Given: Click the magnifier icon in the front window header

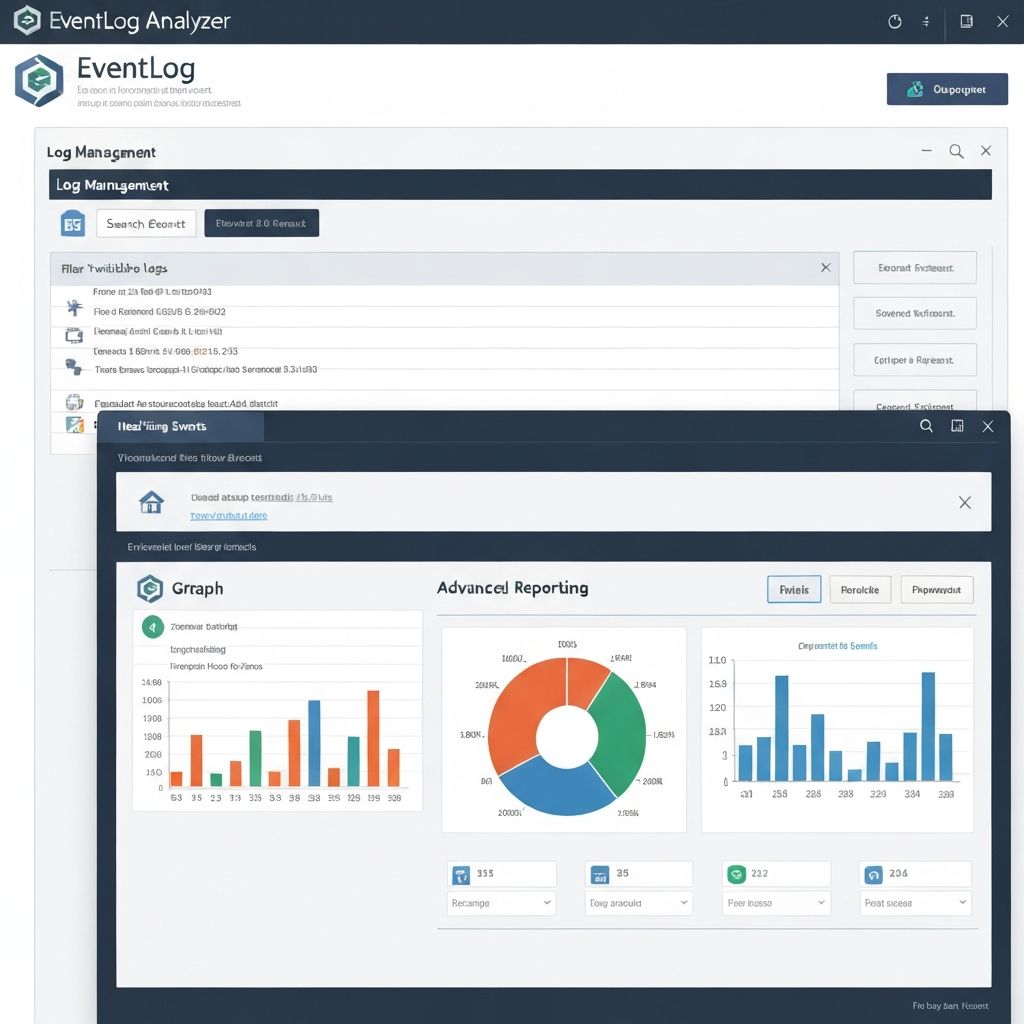Looking at the screenshot, I should (926, 426).
